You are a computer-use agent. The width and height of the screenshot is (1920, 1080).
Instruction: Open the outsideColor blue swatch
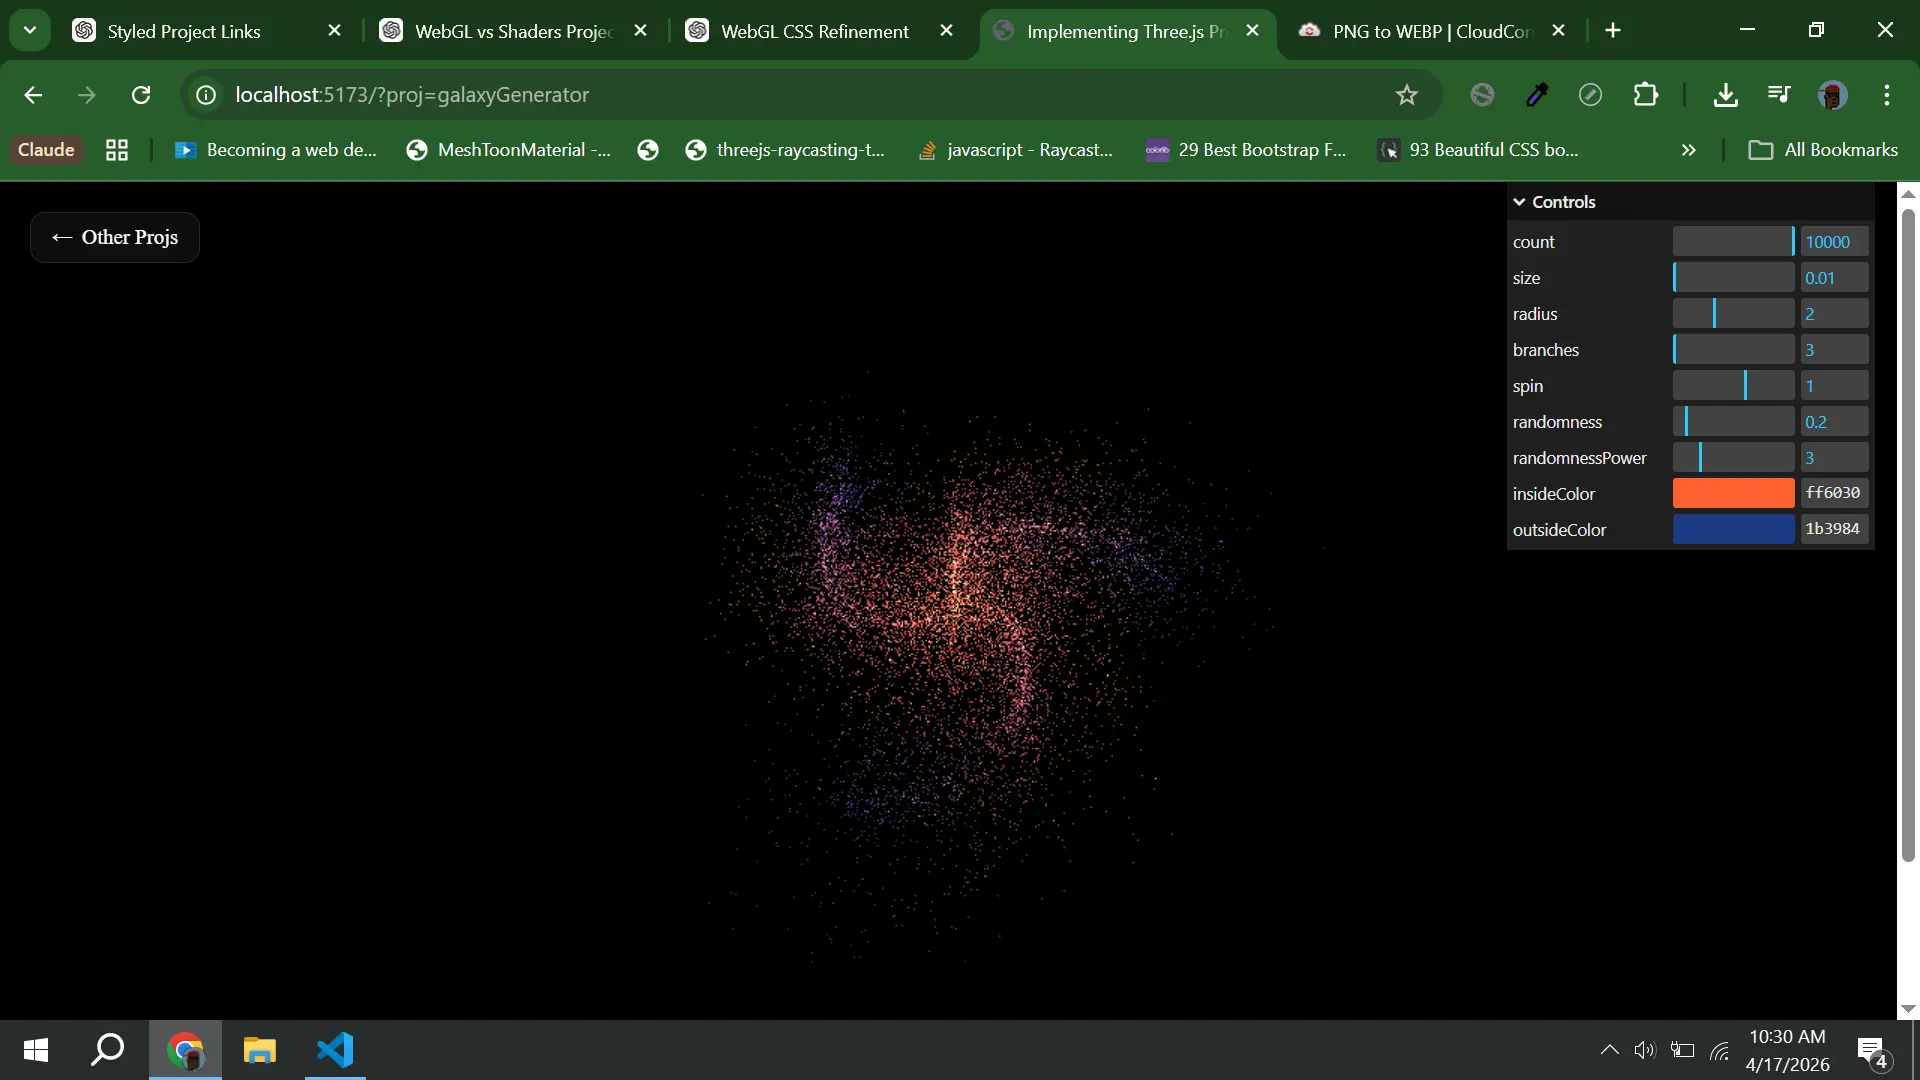pyautogui.click(x=1733, y=529)
